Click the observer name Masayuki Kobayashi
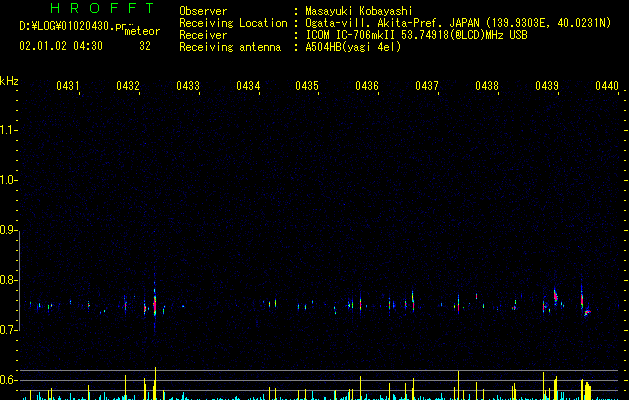This screenshot has height=400, width=629. (359, 11)
